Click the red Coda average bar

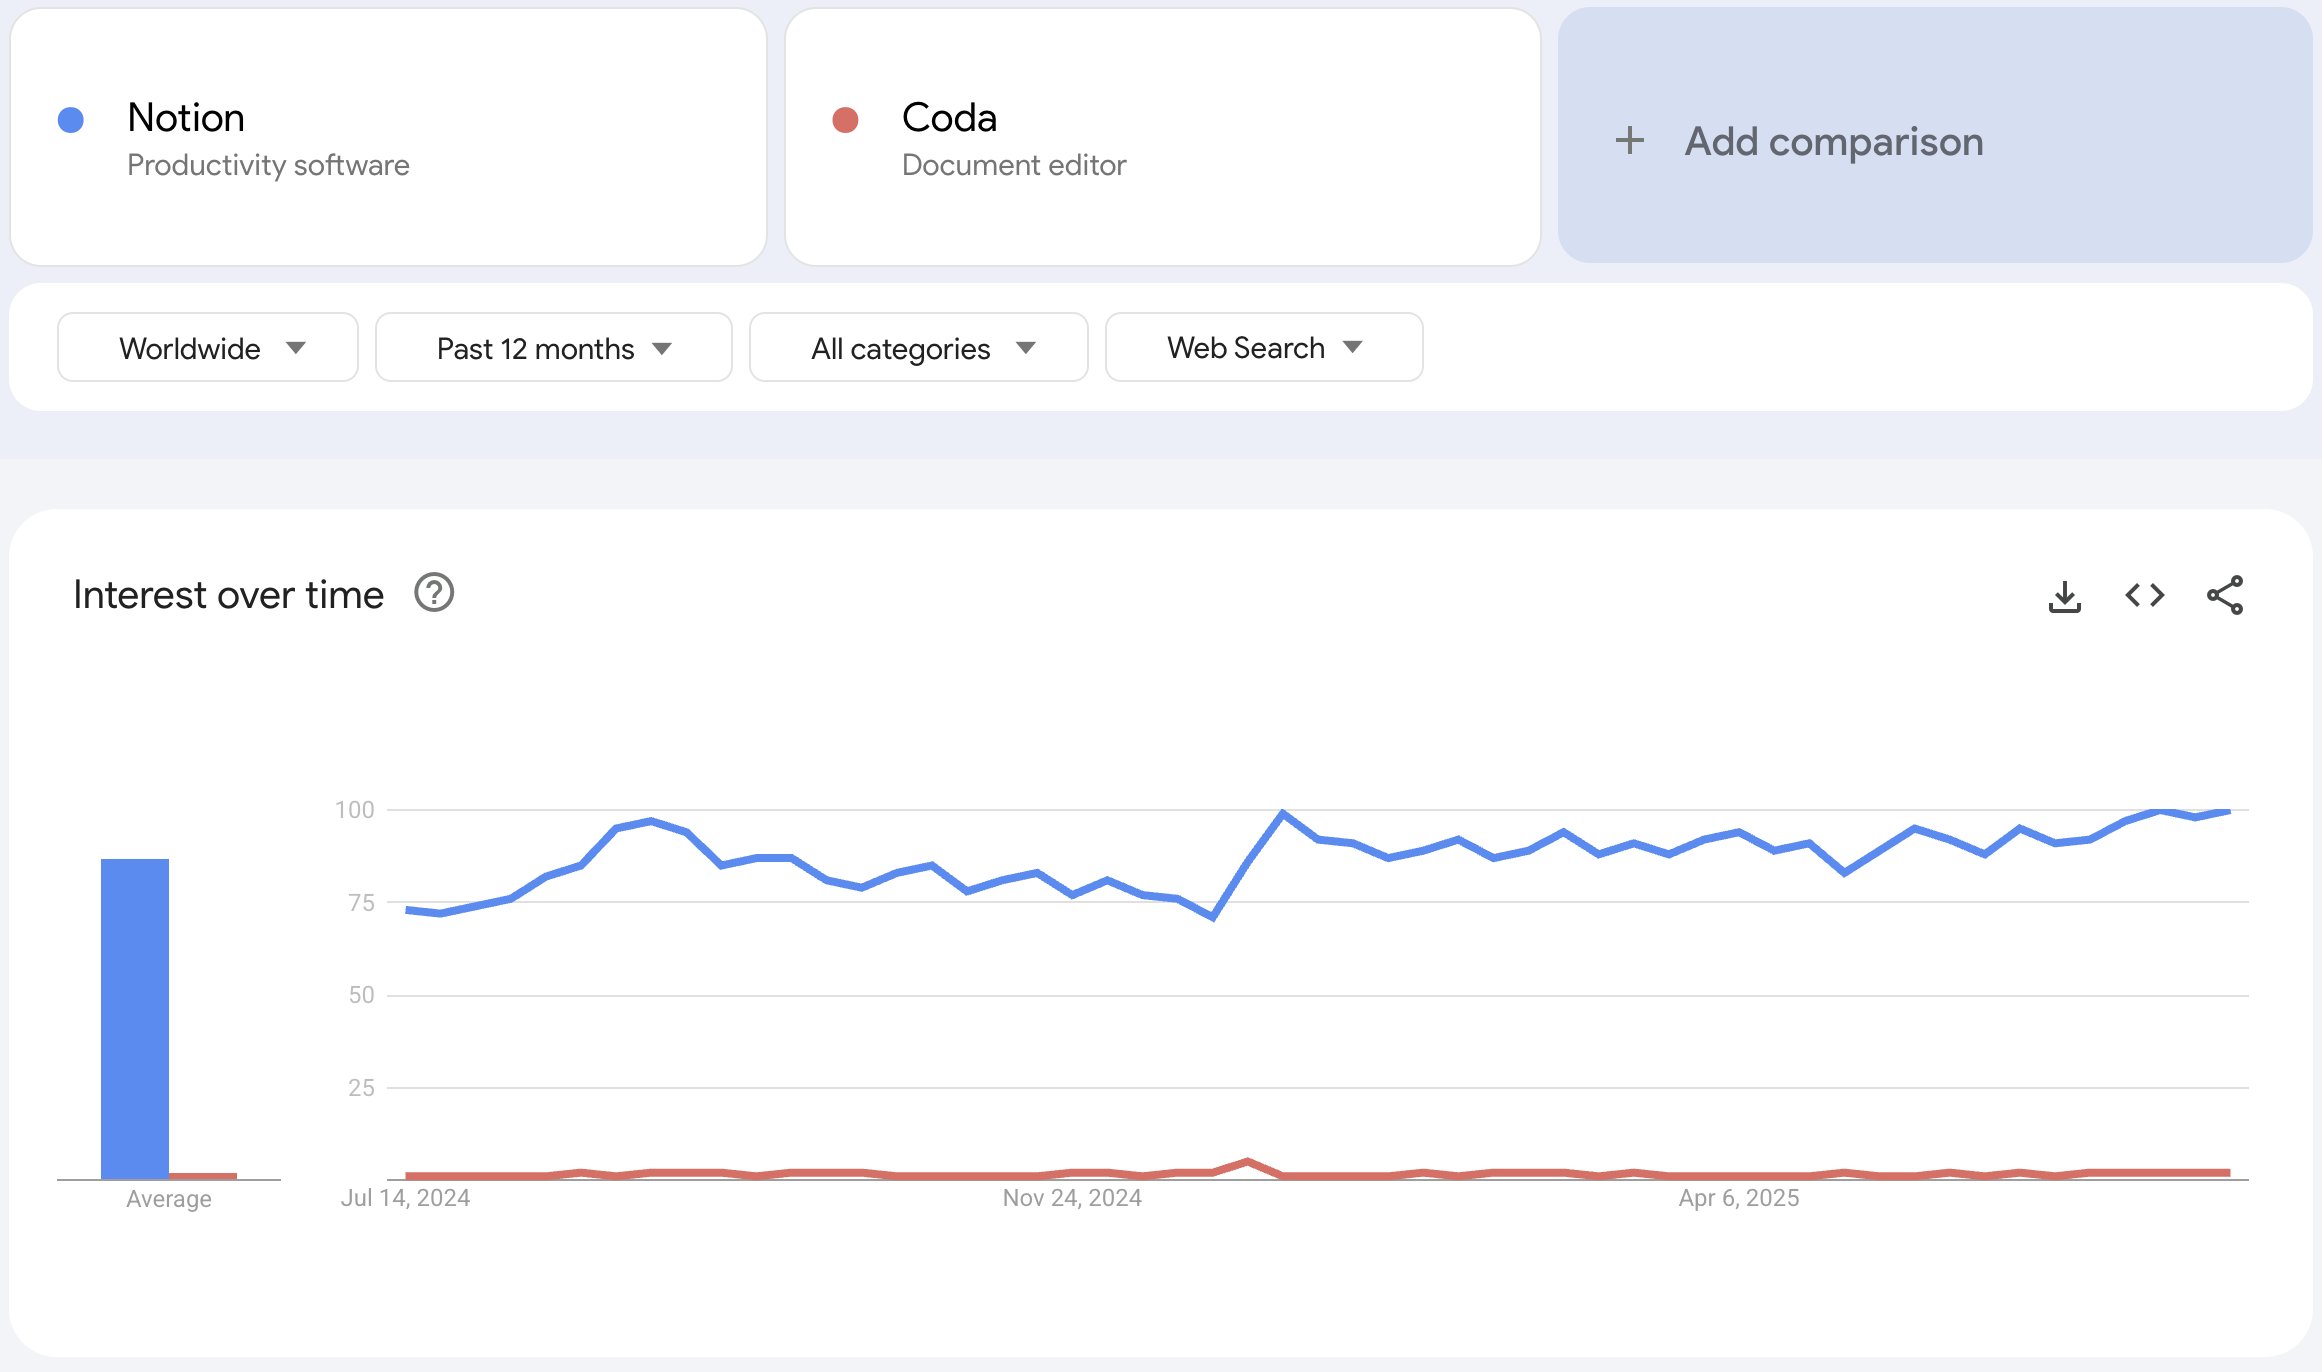coord(203,1176)
